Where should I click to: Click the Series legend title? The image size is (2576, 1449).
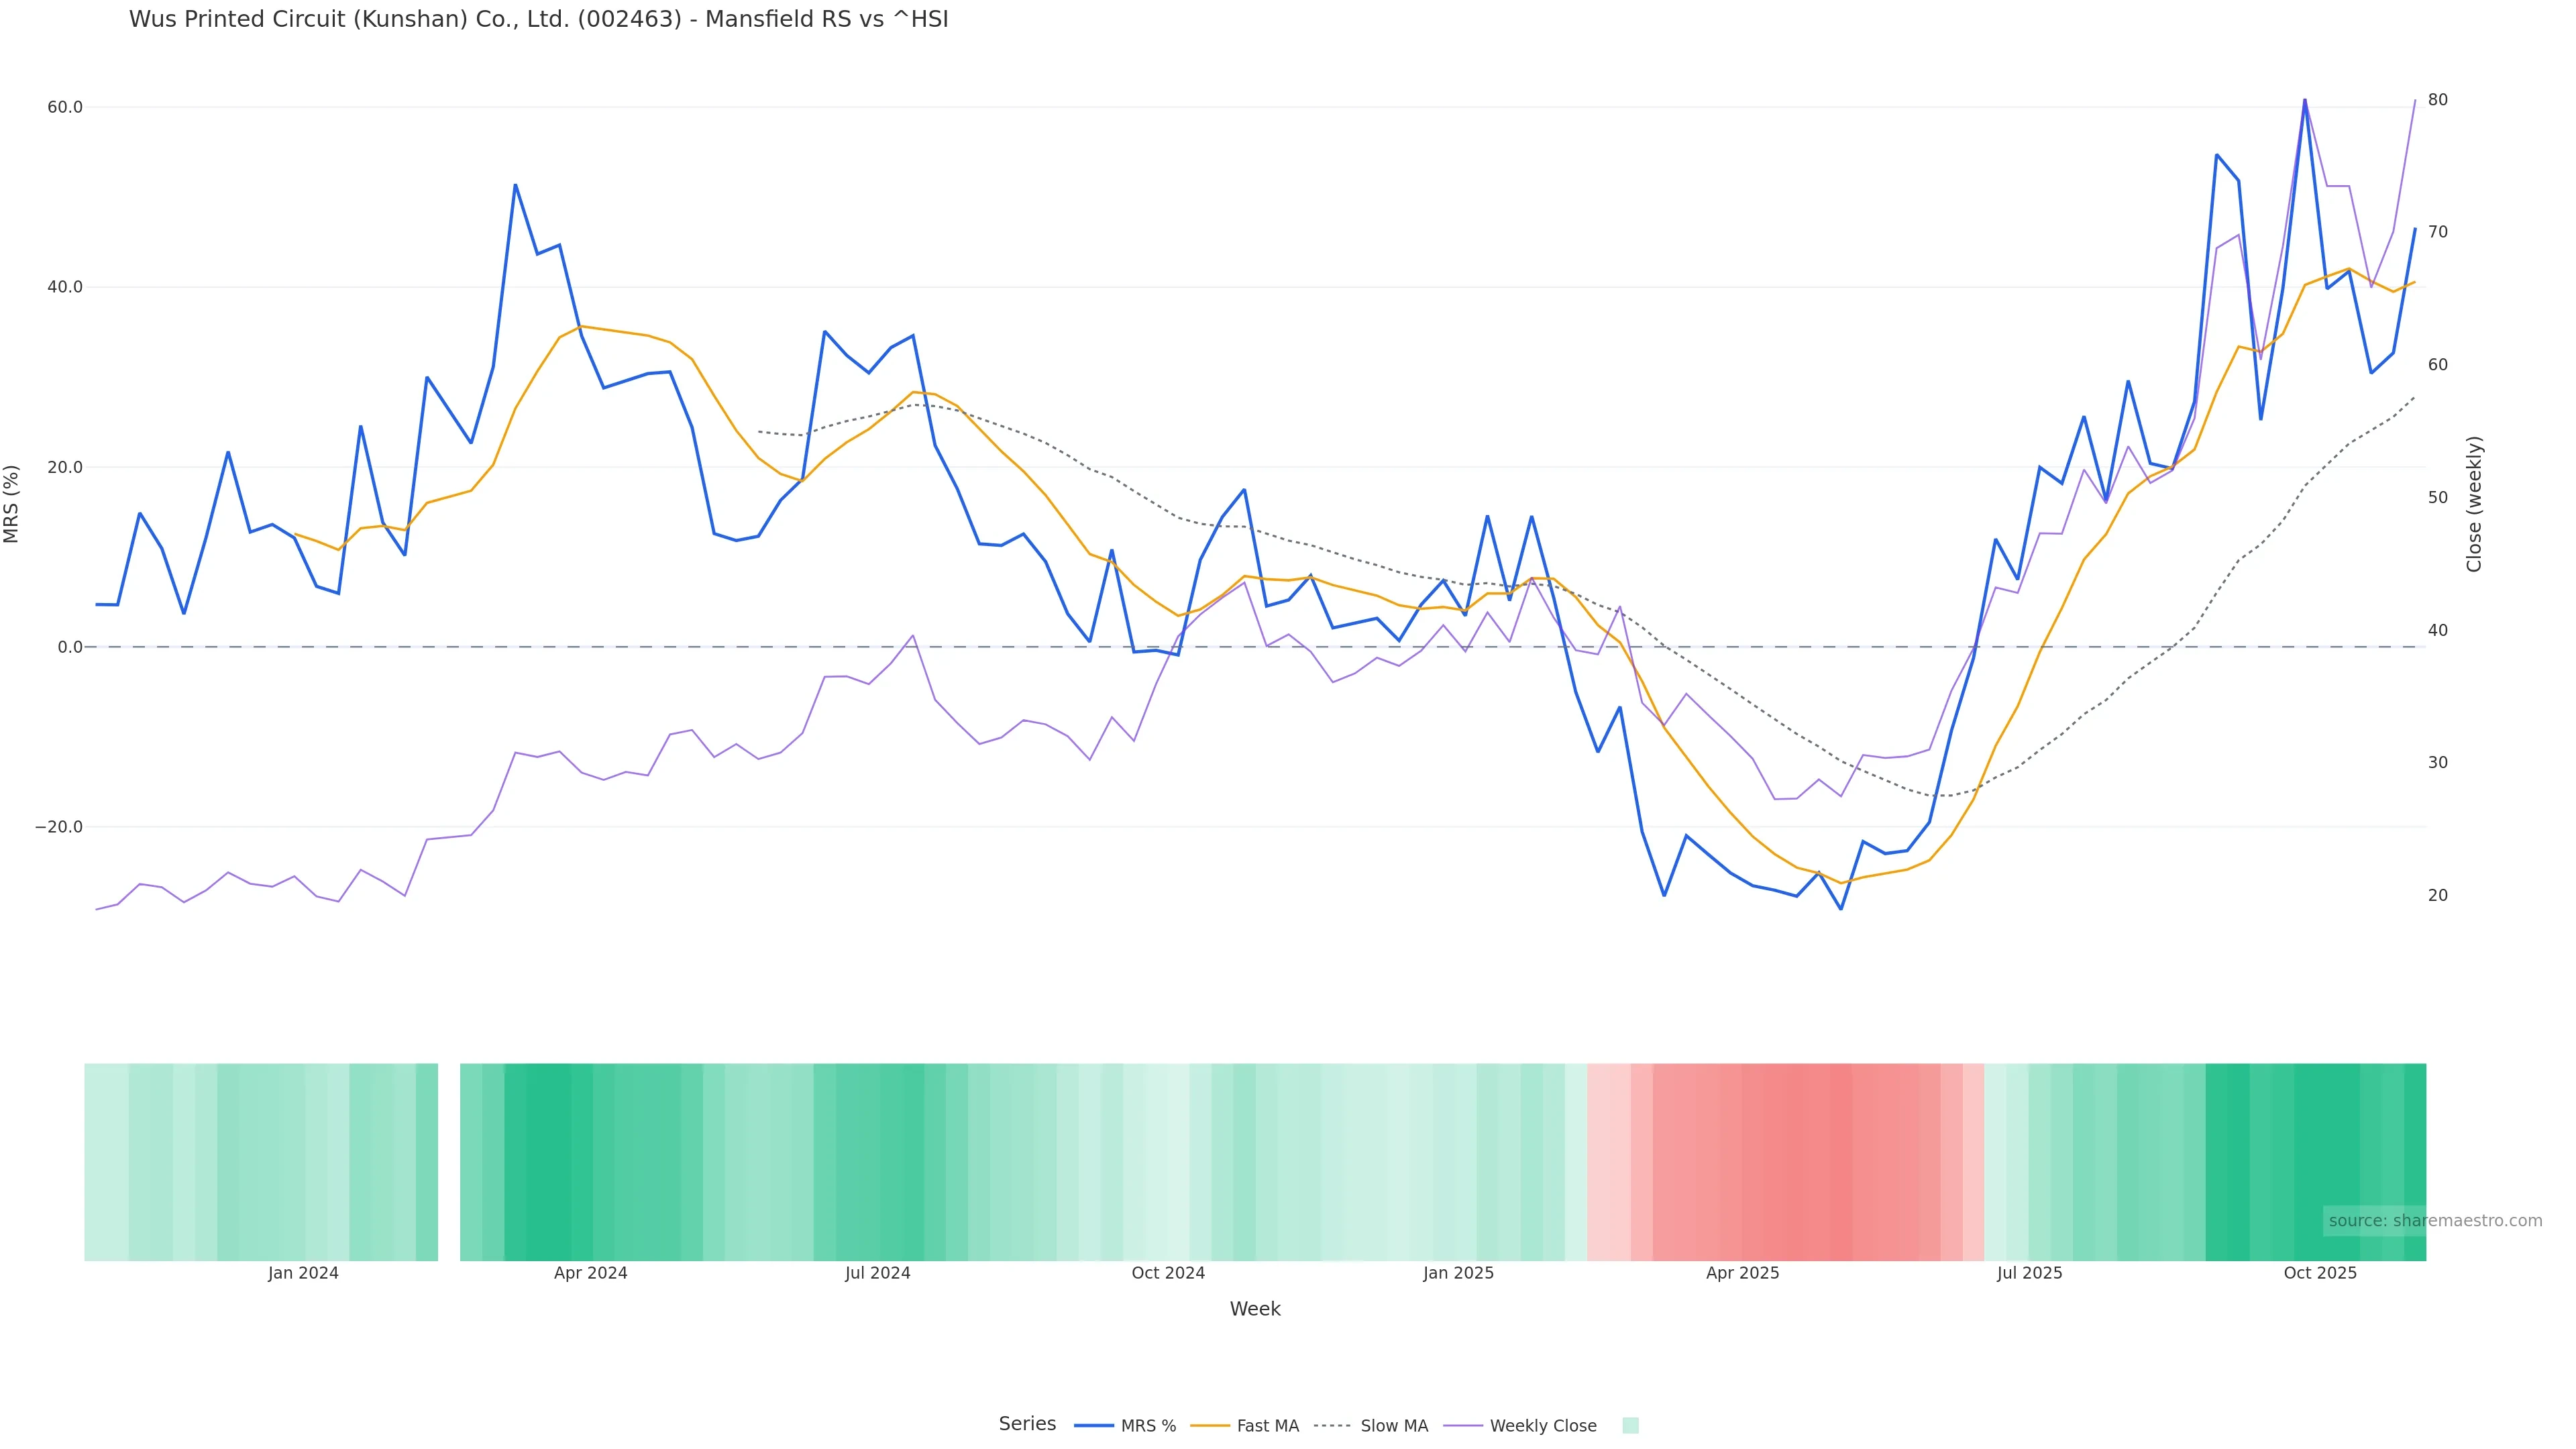[1027, 1424]
